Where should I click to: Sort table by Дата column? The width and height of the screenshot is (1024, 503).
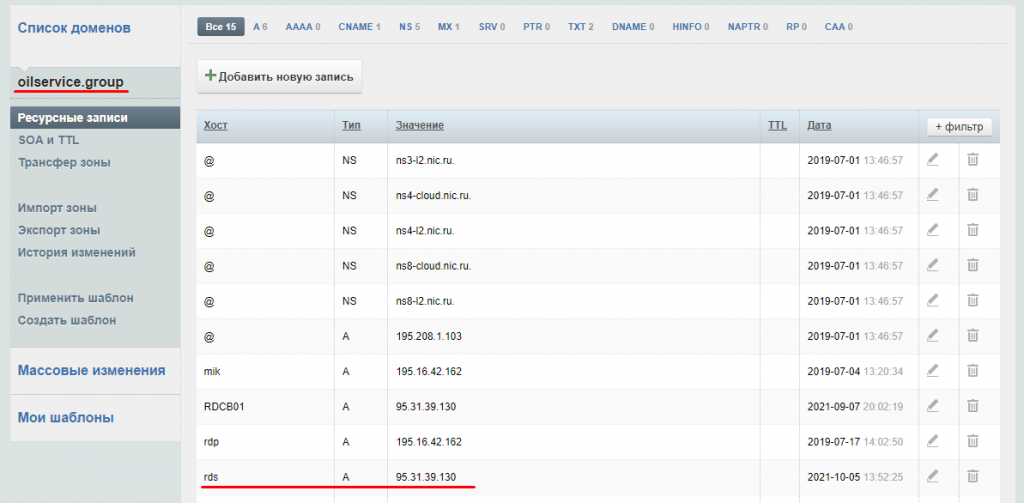[x=819, y=125]
